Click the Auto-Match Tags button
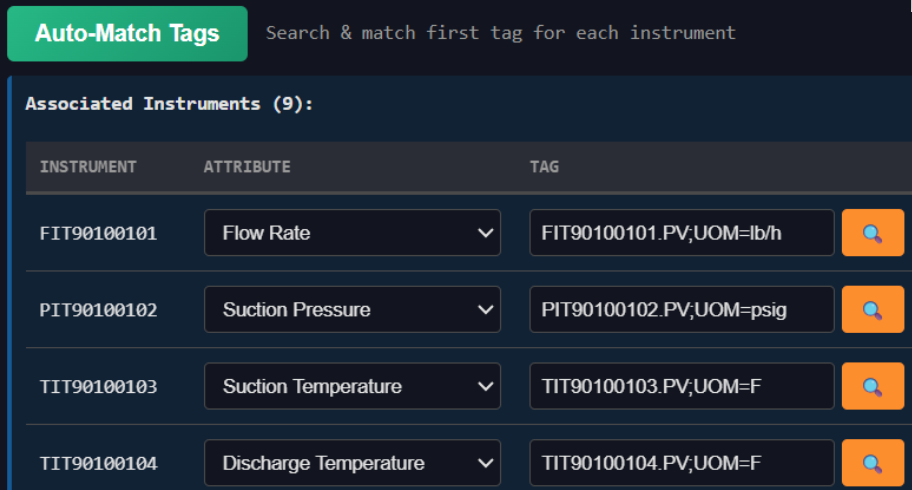The image size is (912, 490). [x=127, y=34]
